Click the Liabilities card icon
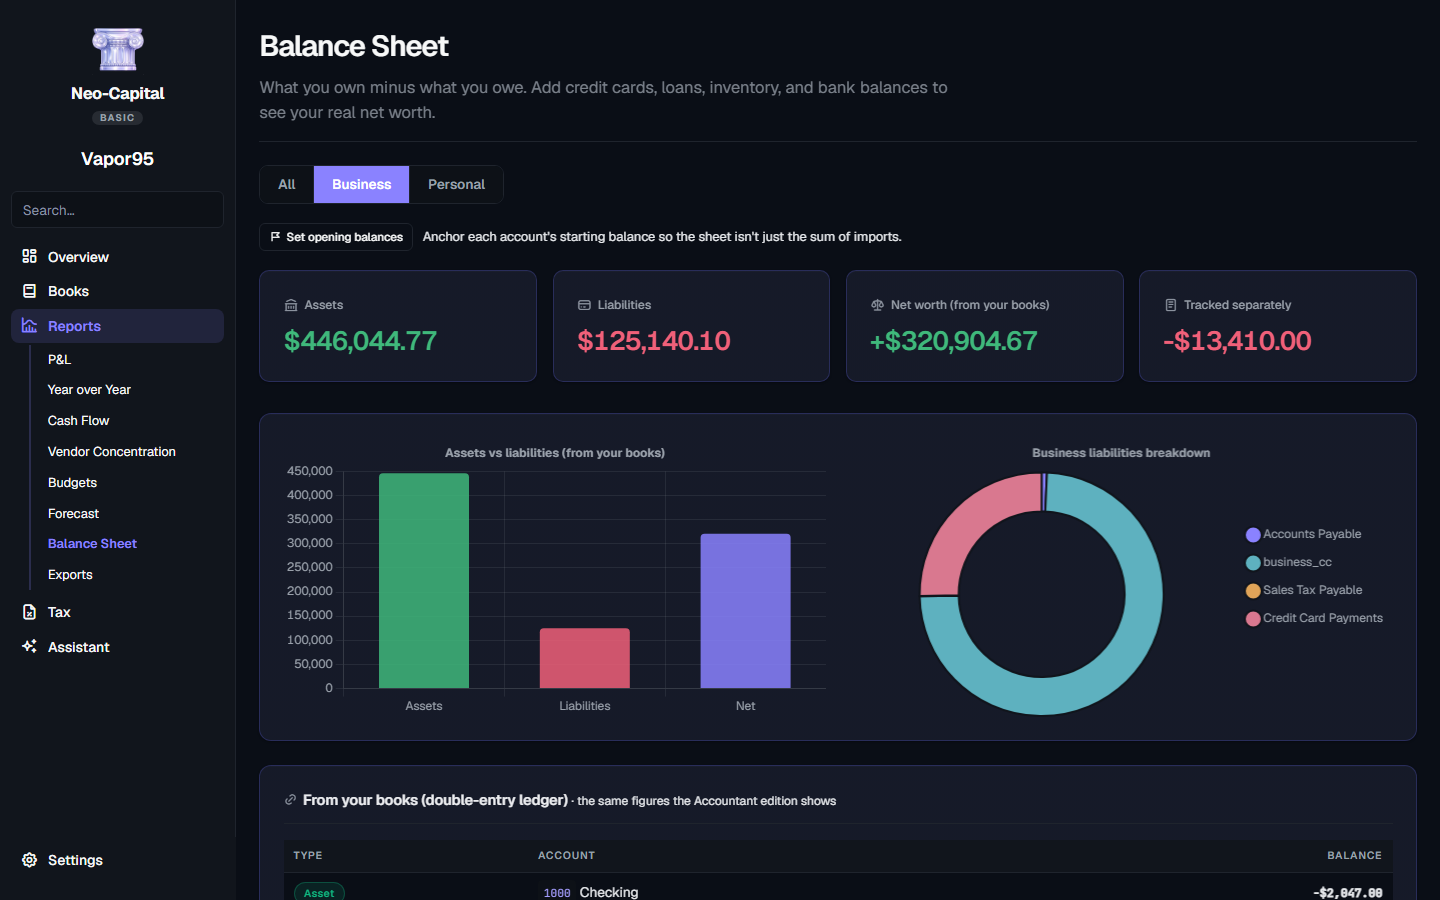 pyautogui.click(x=584, y=305)
